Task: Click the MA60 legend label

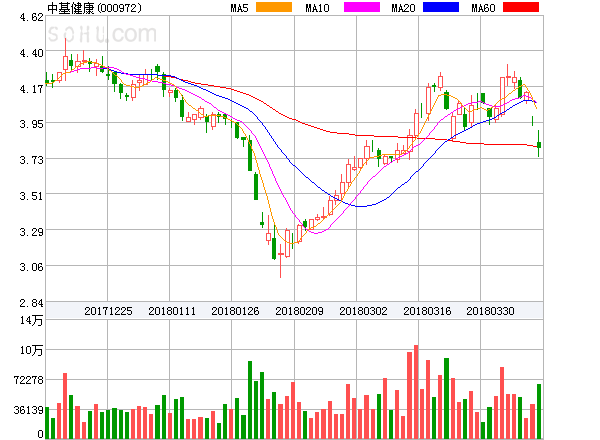Action: [483, 8]
